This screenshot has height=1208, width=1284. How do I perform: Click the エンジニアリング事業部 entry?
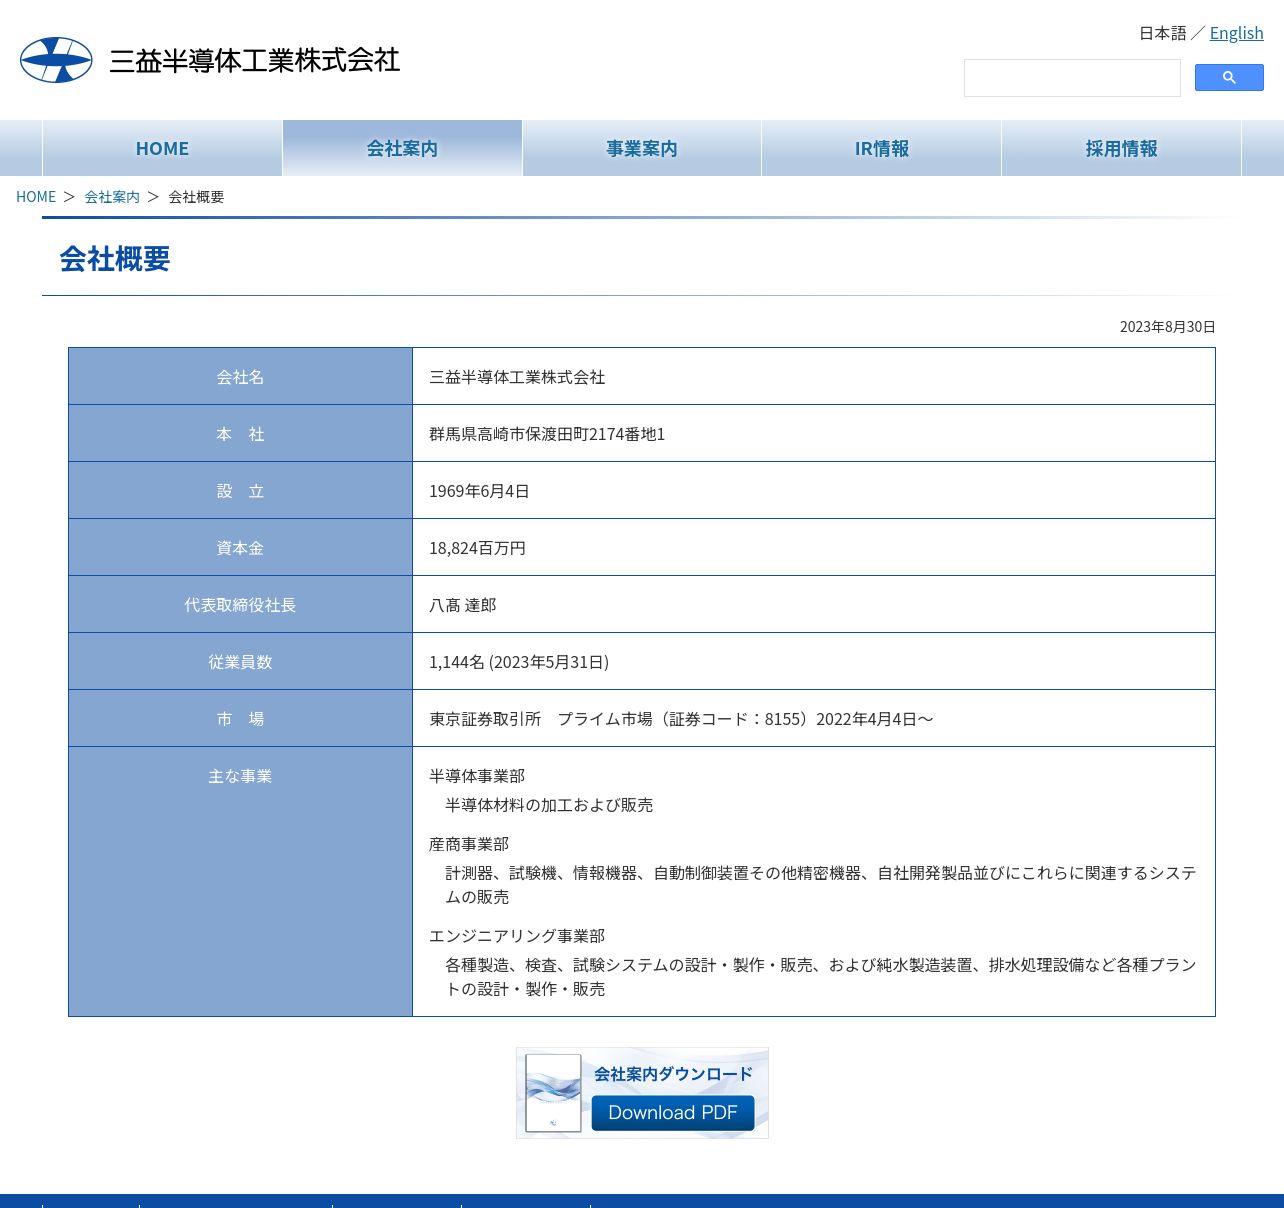pos(517,936)
